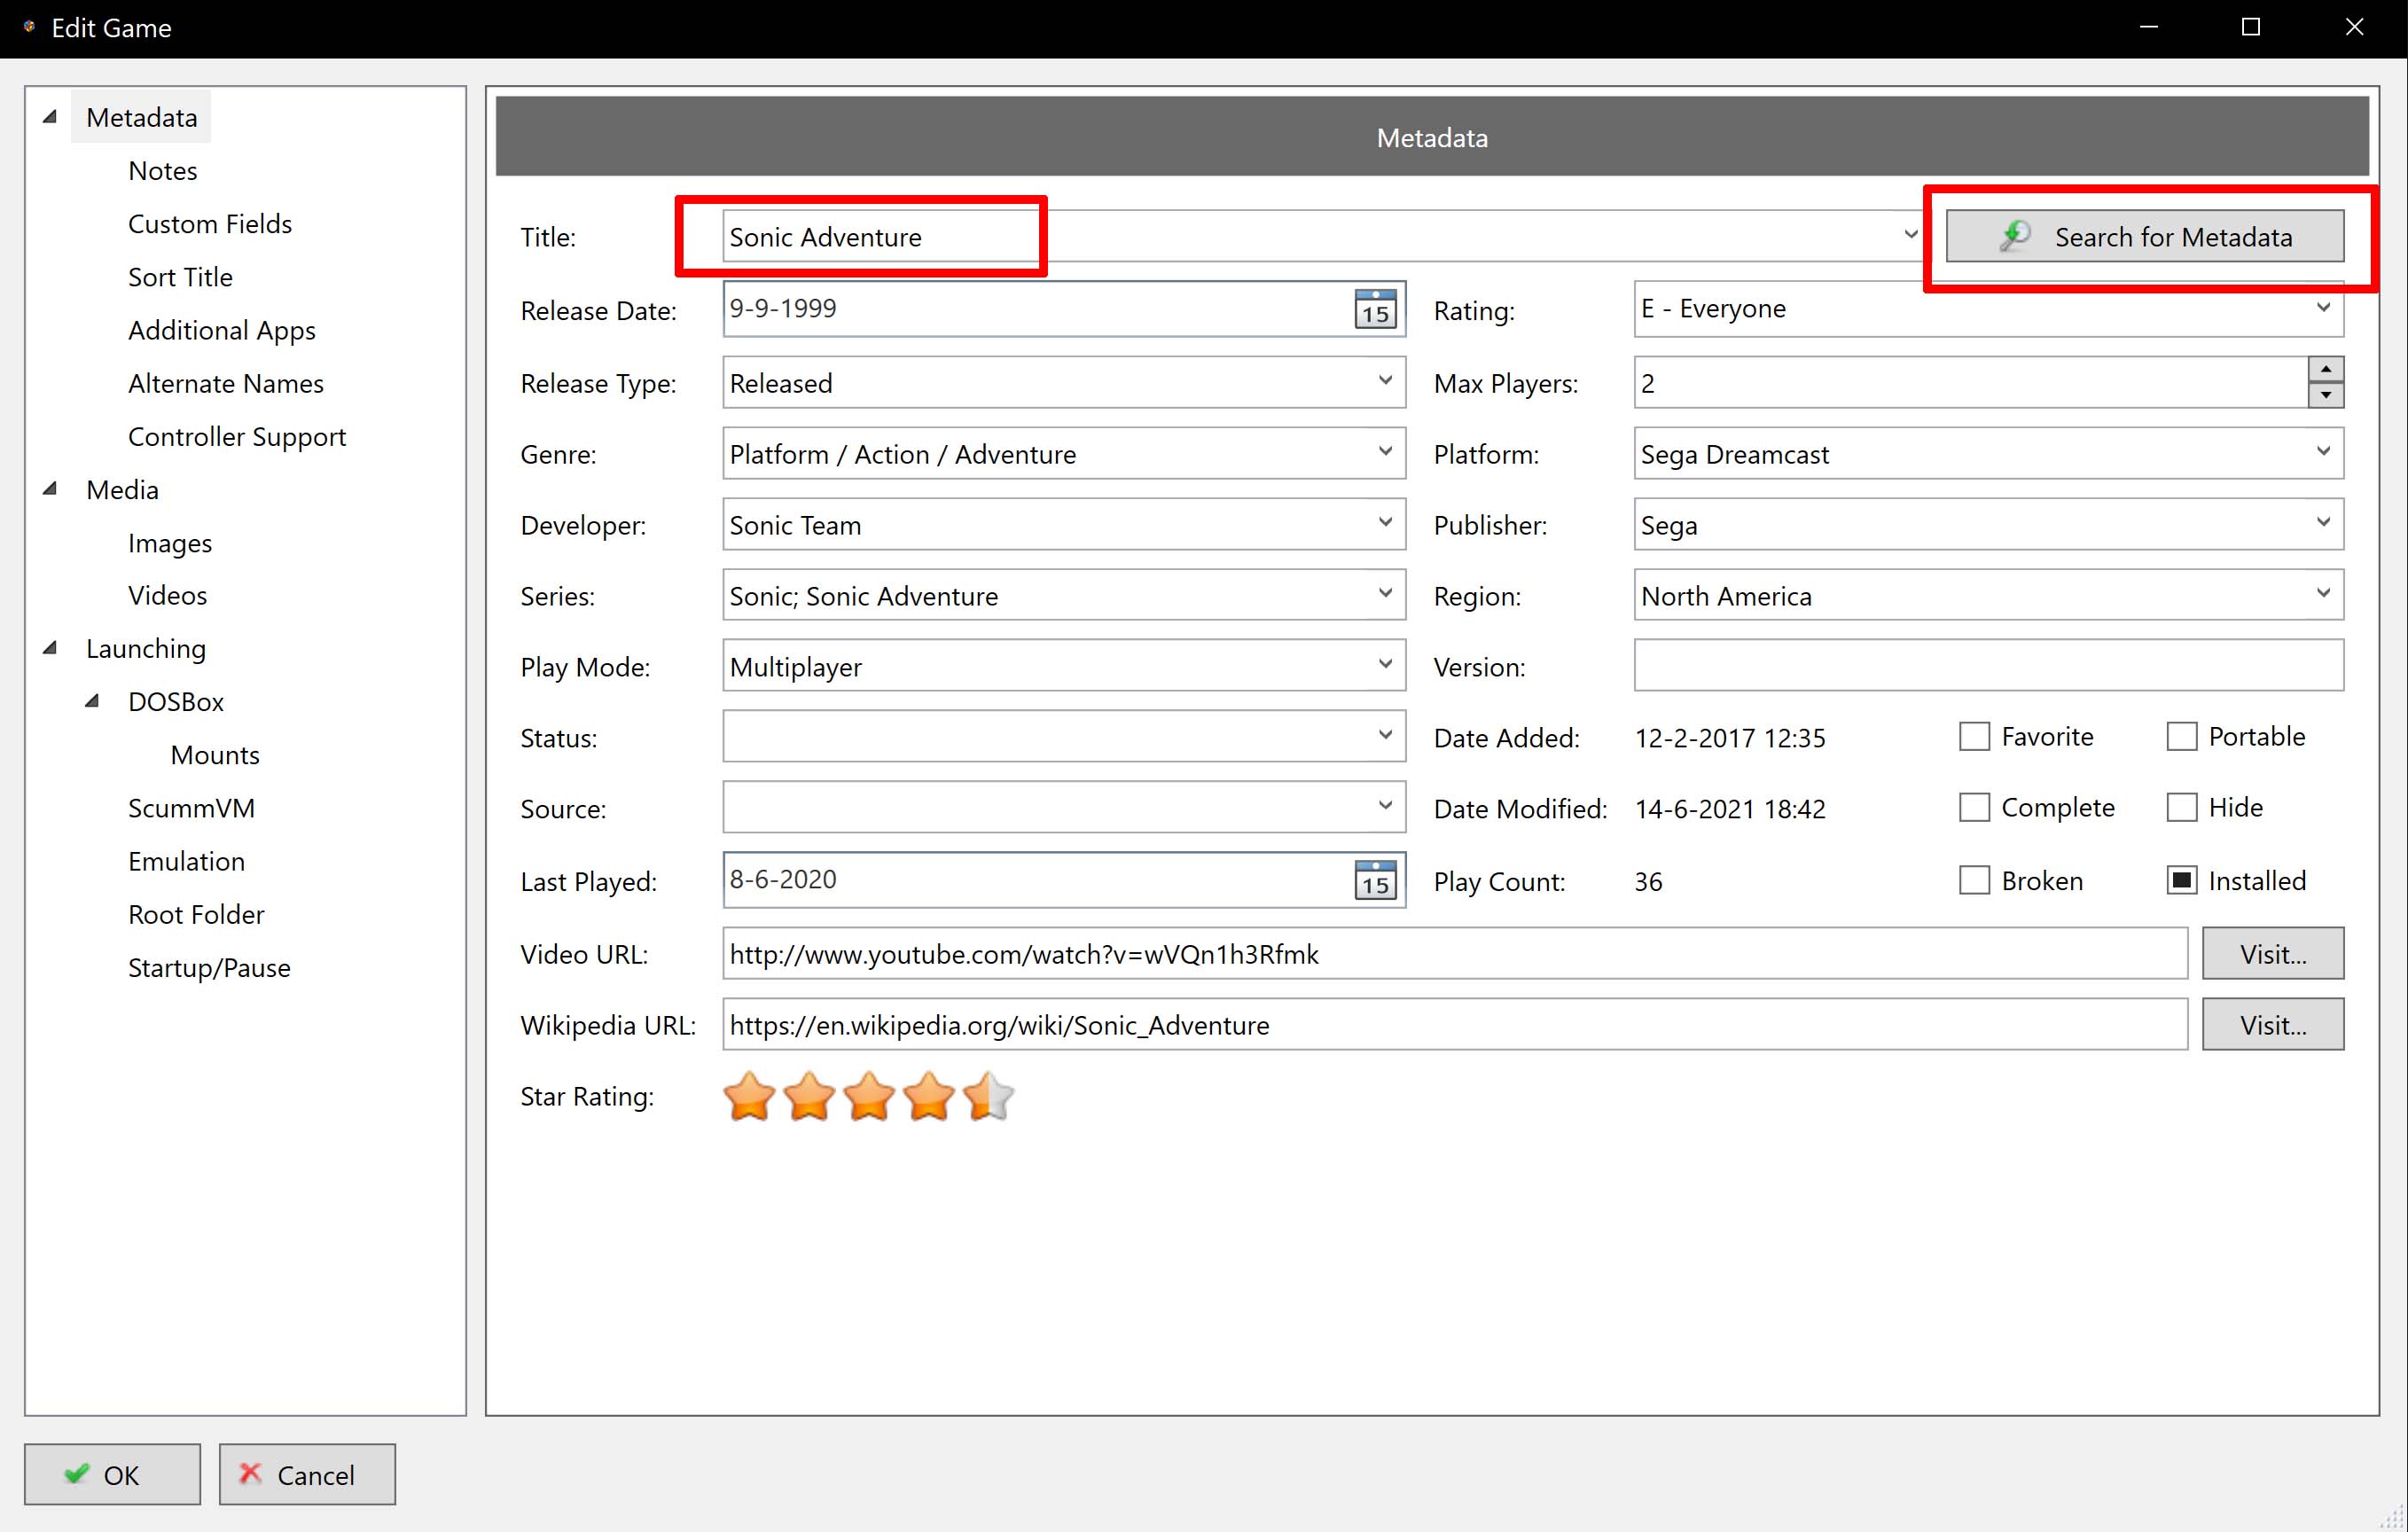The height and width of the screenshot is (1532, 2408).
Task: Open the Rating dropdown
Action: tap(2323, 308)
